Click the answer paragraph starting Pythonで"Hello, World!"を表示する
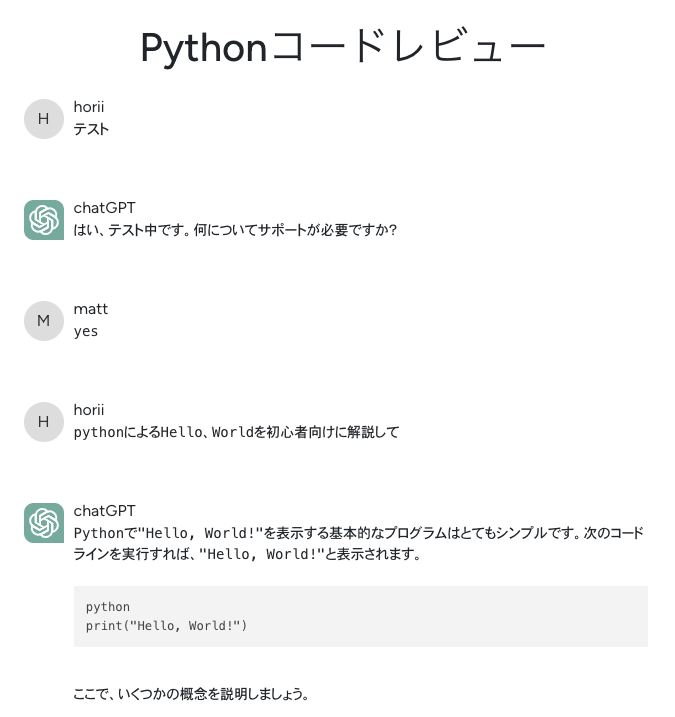 (358, 543)
